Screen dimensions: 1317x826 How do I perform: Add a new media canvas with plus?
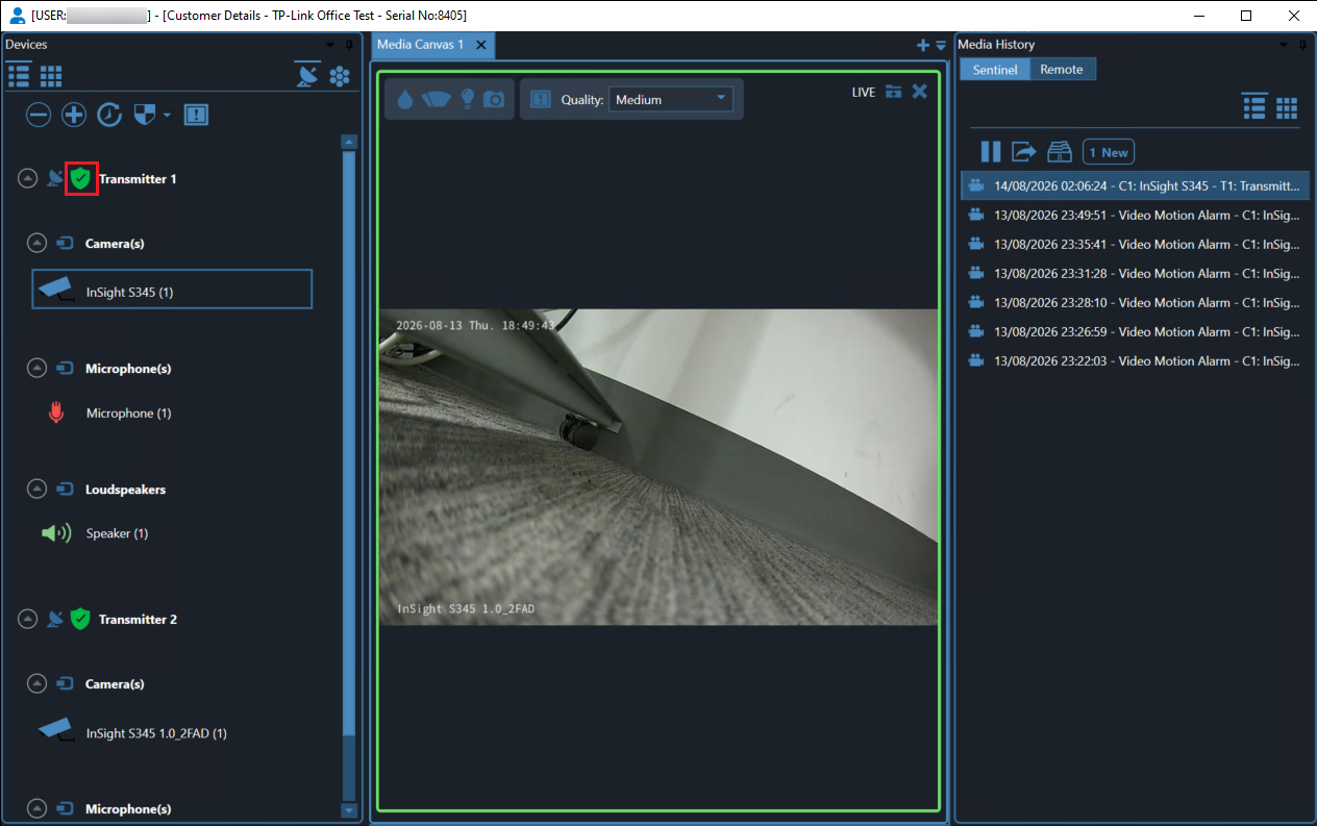point(923,46)
